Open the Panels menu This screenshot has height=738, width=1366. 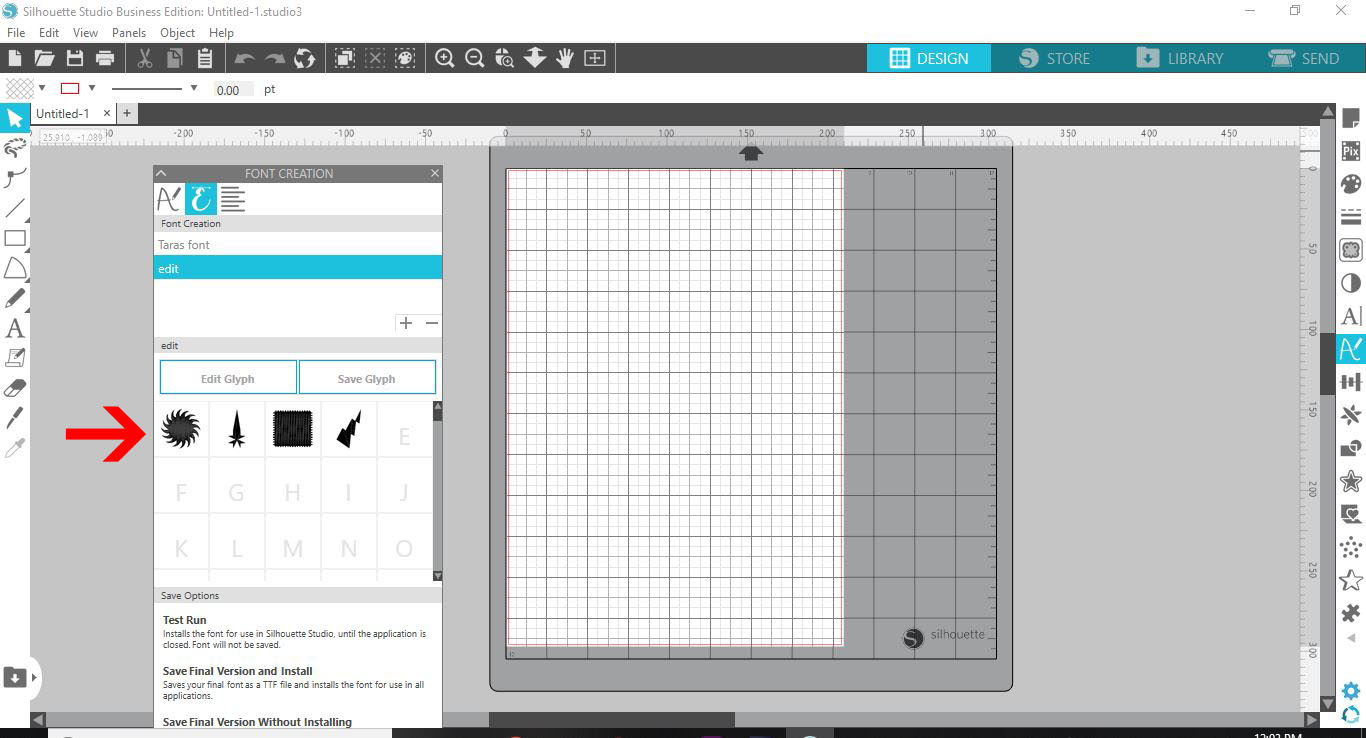[x=129, y=32]
